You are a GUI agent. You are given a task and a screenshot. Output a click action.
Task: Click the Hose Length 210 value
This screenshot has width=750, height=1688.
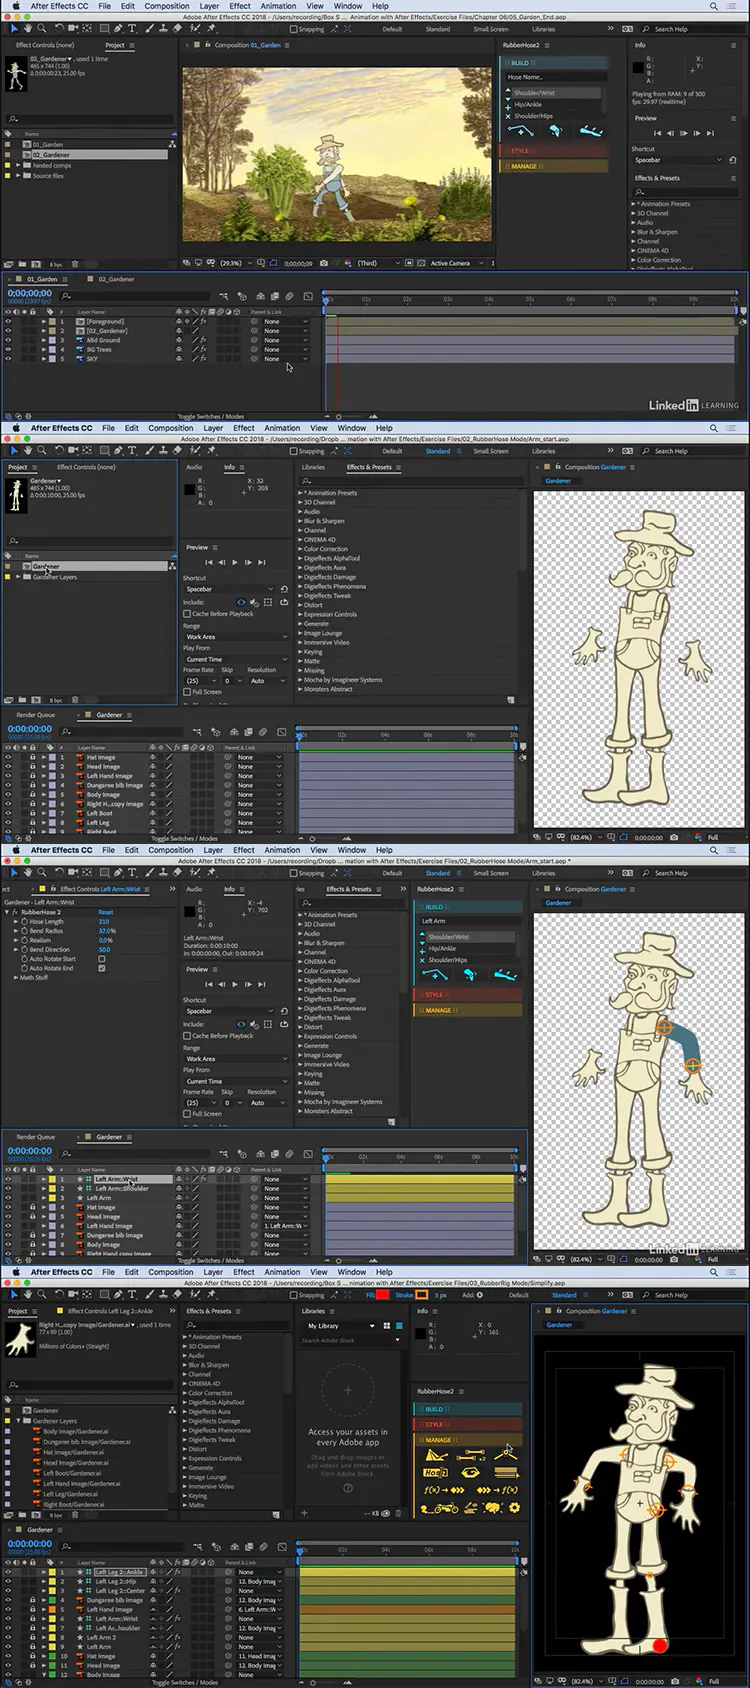103,922
